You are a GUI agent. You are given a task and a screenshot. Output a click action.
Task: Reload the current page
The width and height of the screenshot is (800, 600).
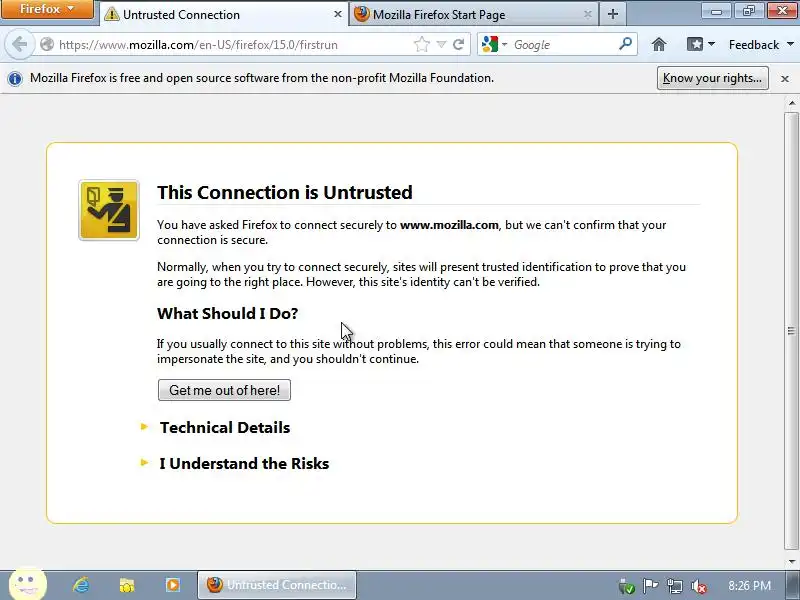(459, 44)
